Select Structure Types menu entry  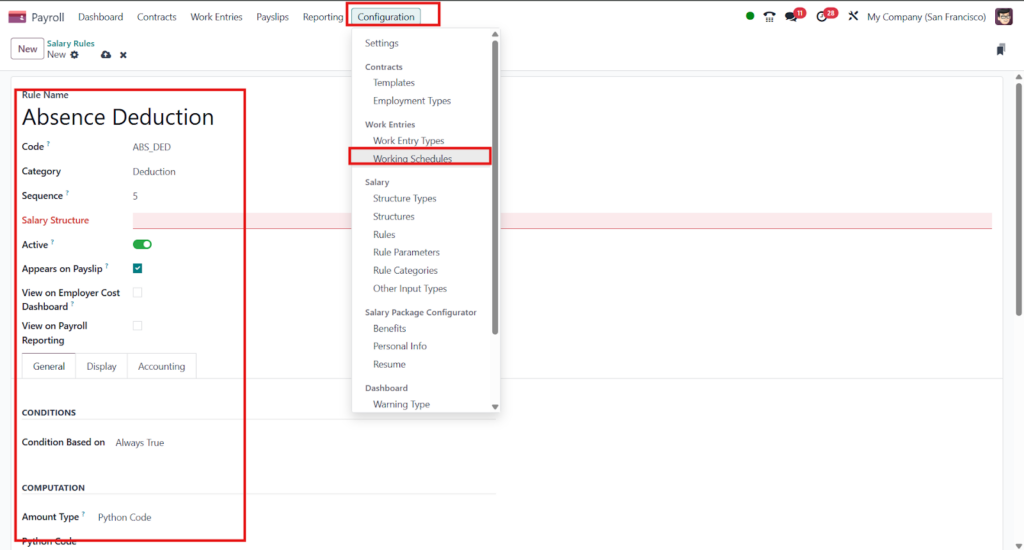point(405,199)
